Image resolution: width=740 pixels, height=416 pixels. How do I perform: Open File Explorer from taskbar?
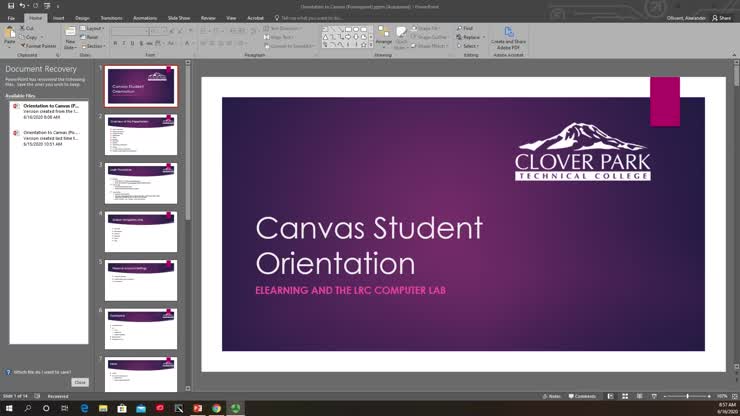tap(103, 408)
